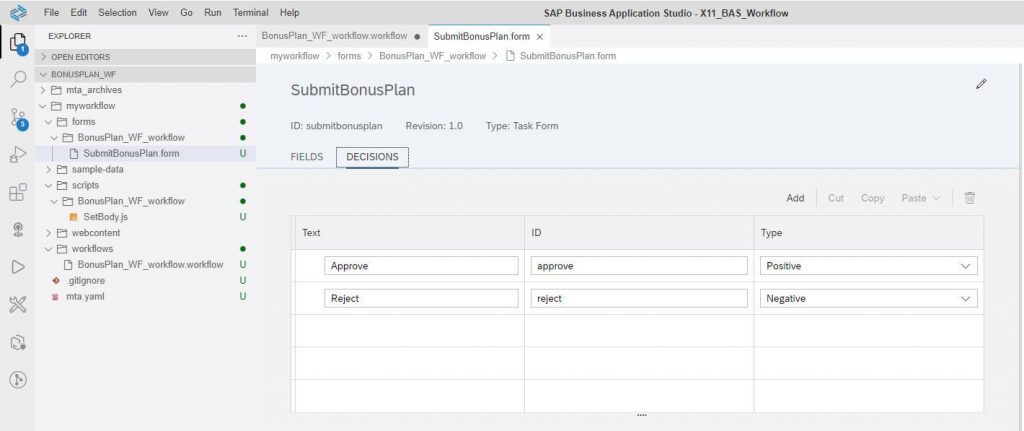This screenshot has width=1024, height=431.
Task: Open the Go menu
Action: (186, 12)
